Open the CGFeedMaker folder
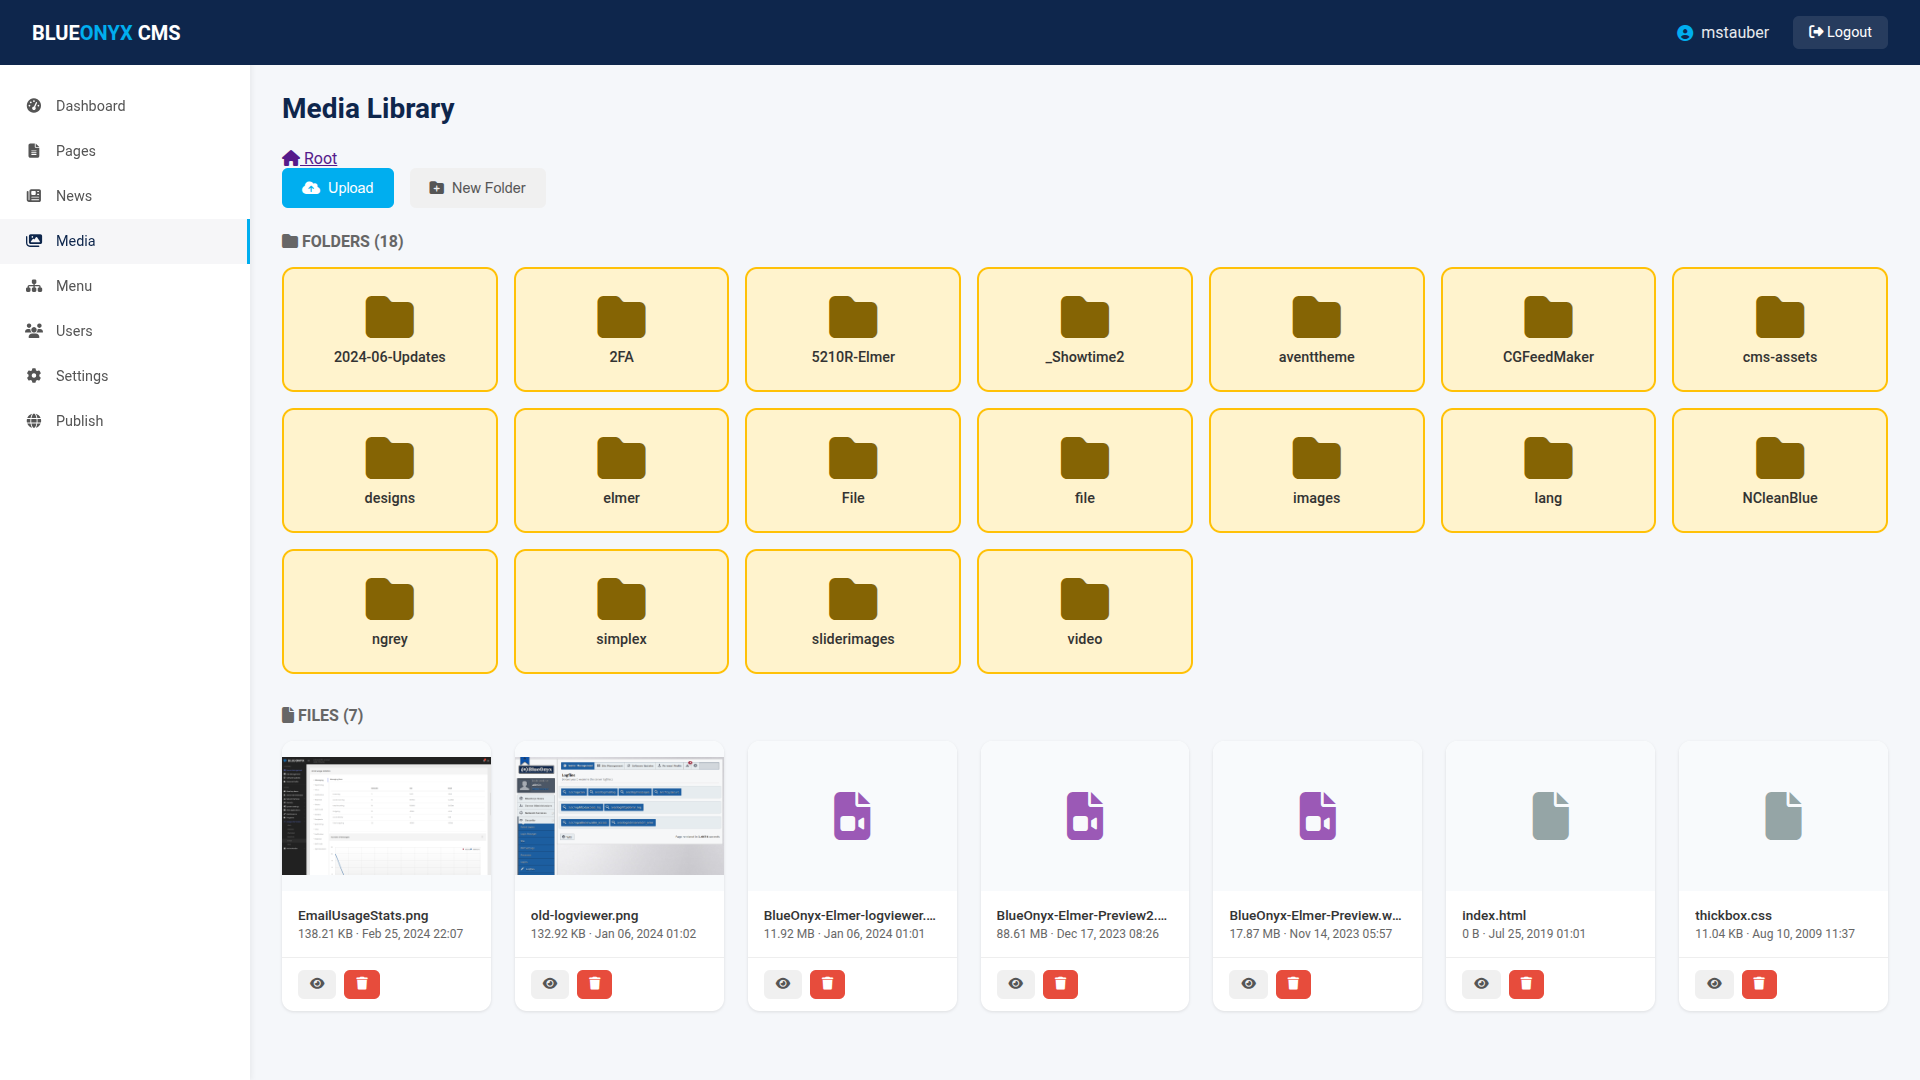Image resolution: width=1920 pixels, height=1080 pixels. pyautogui.click(x=1547, y=329)
